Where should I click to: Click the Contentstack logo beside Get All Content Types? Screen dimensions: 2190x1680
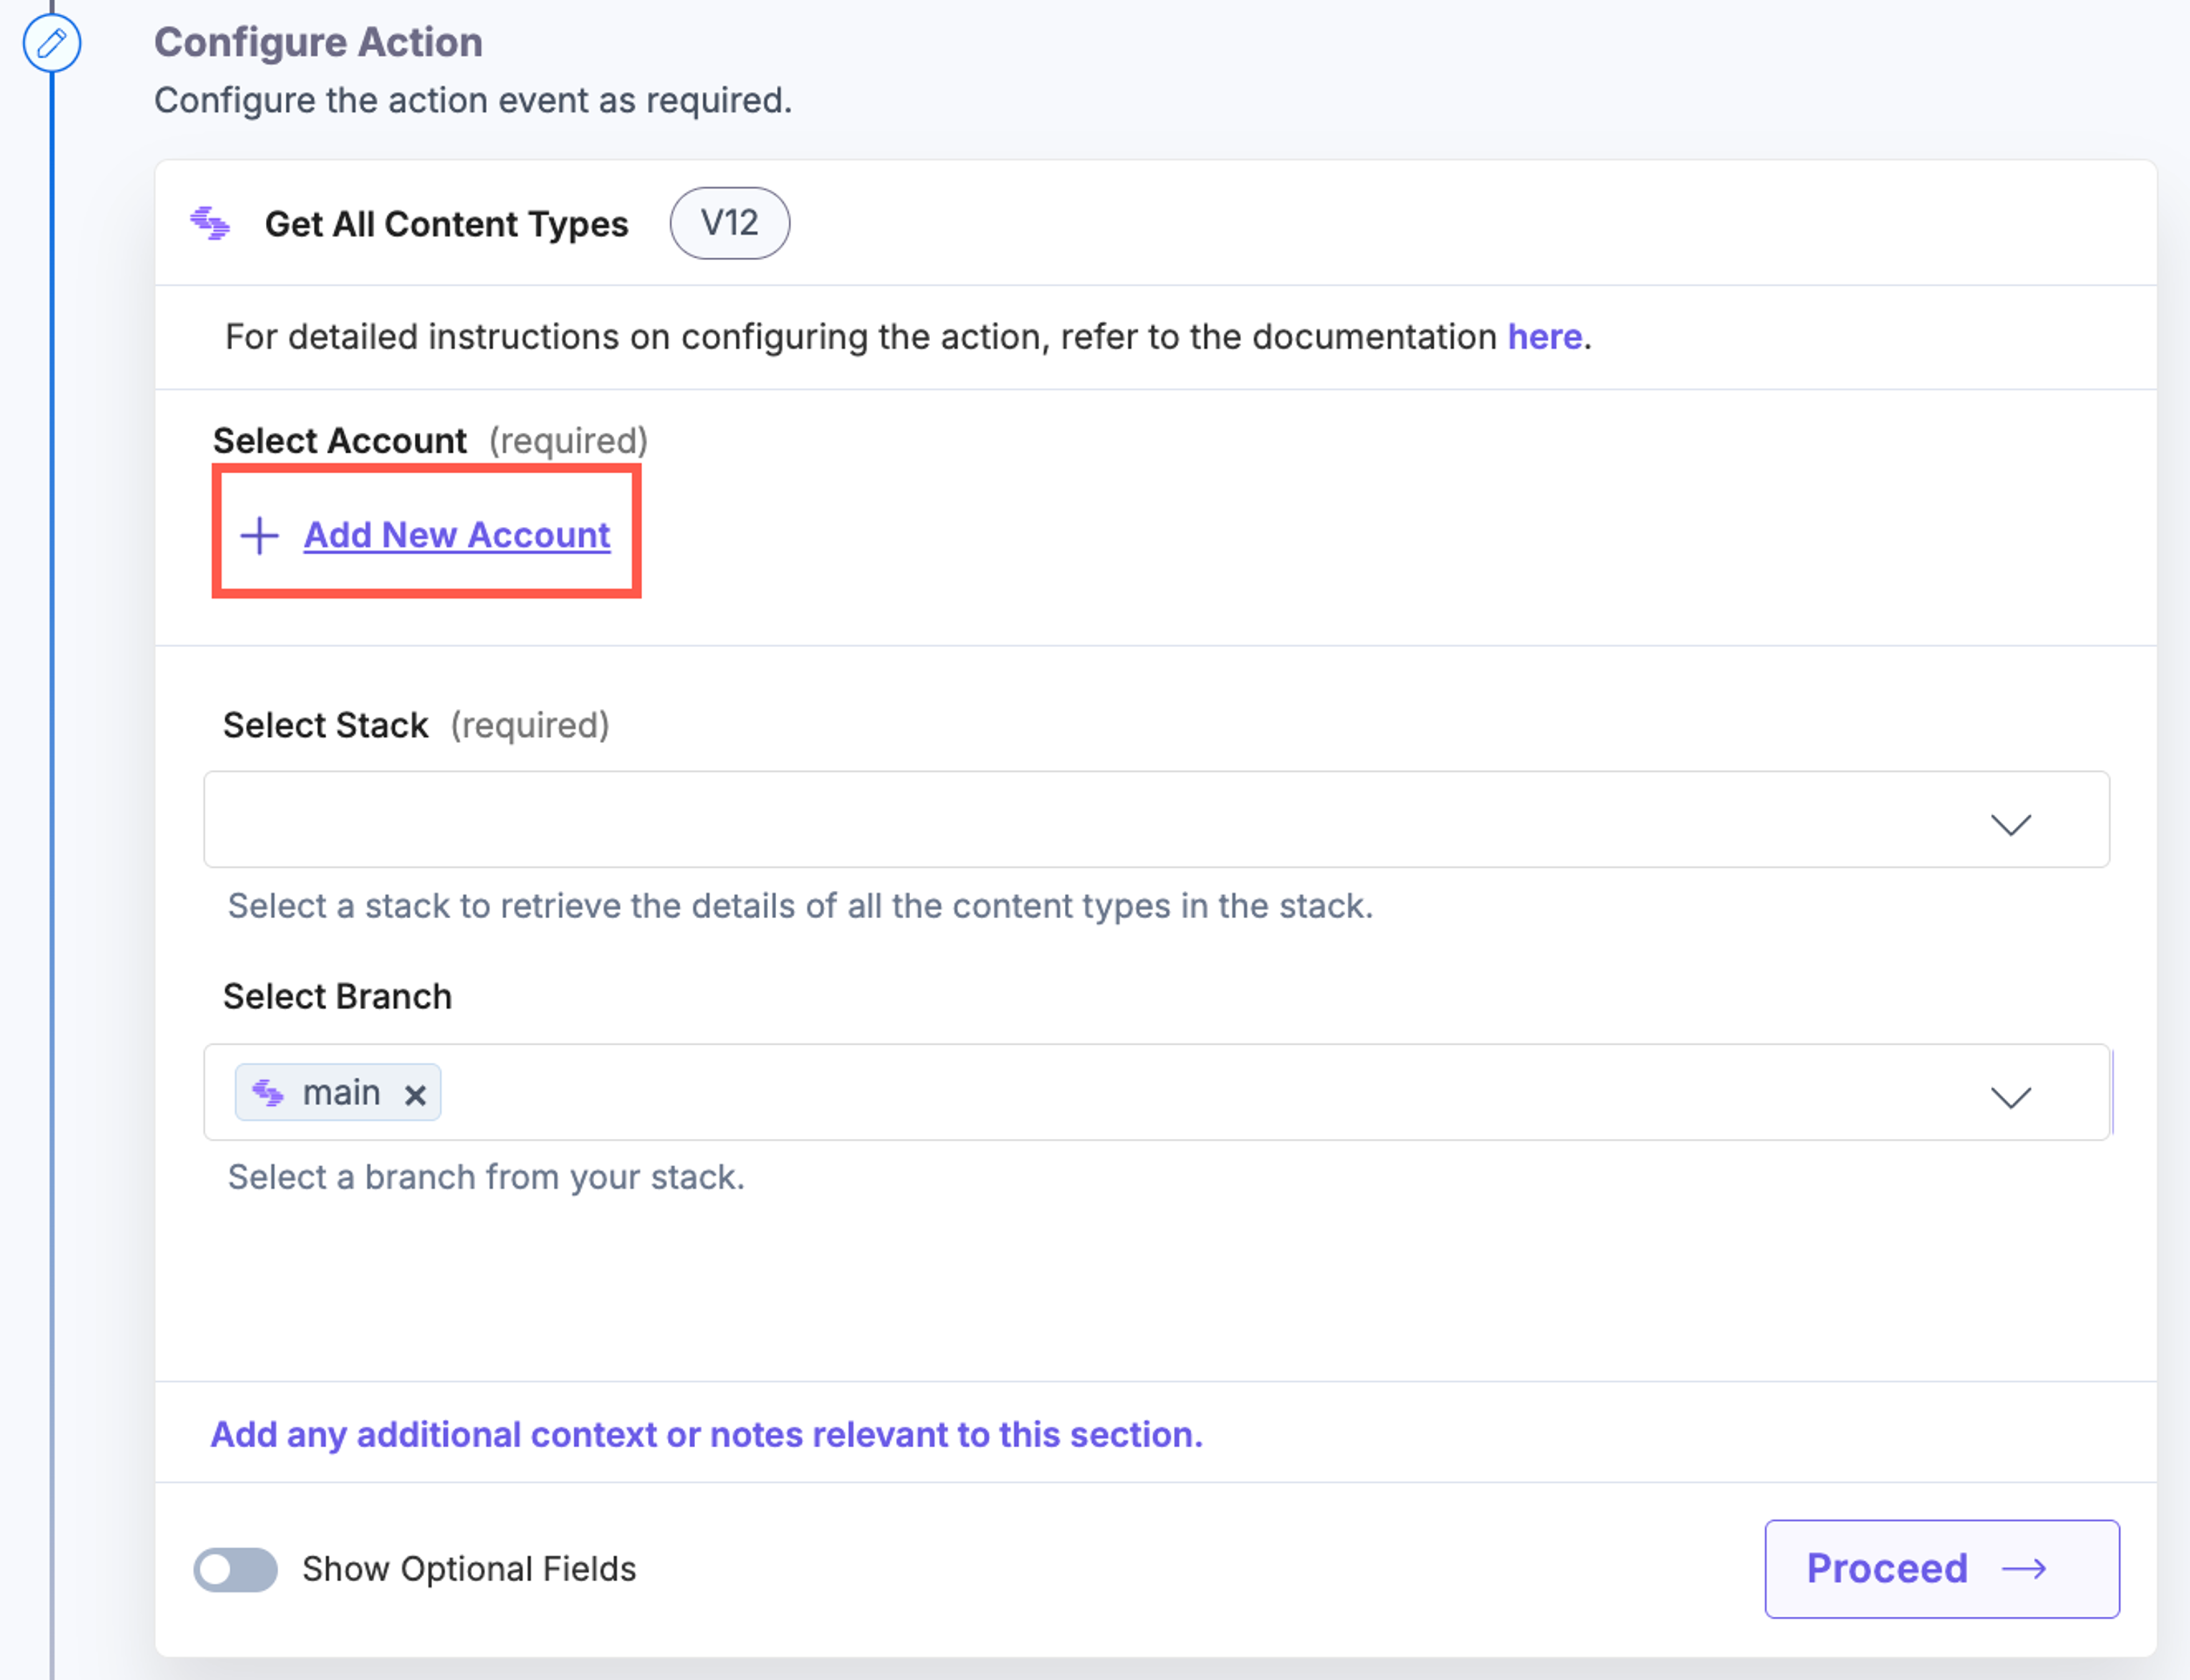(210, 223)
